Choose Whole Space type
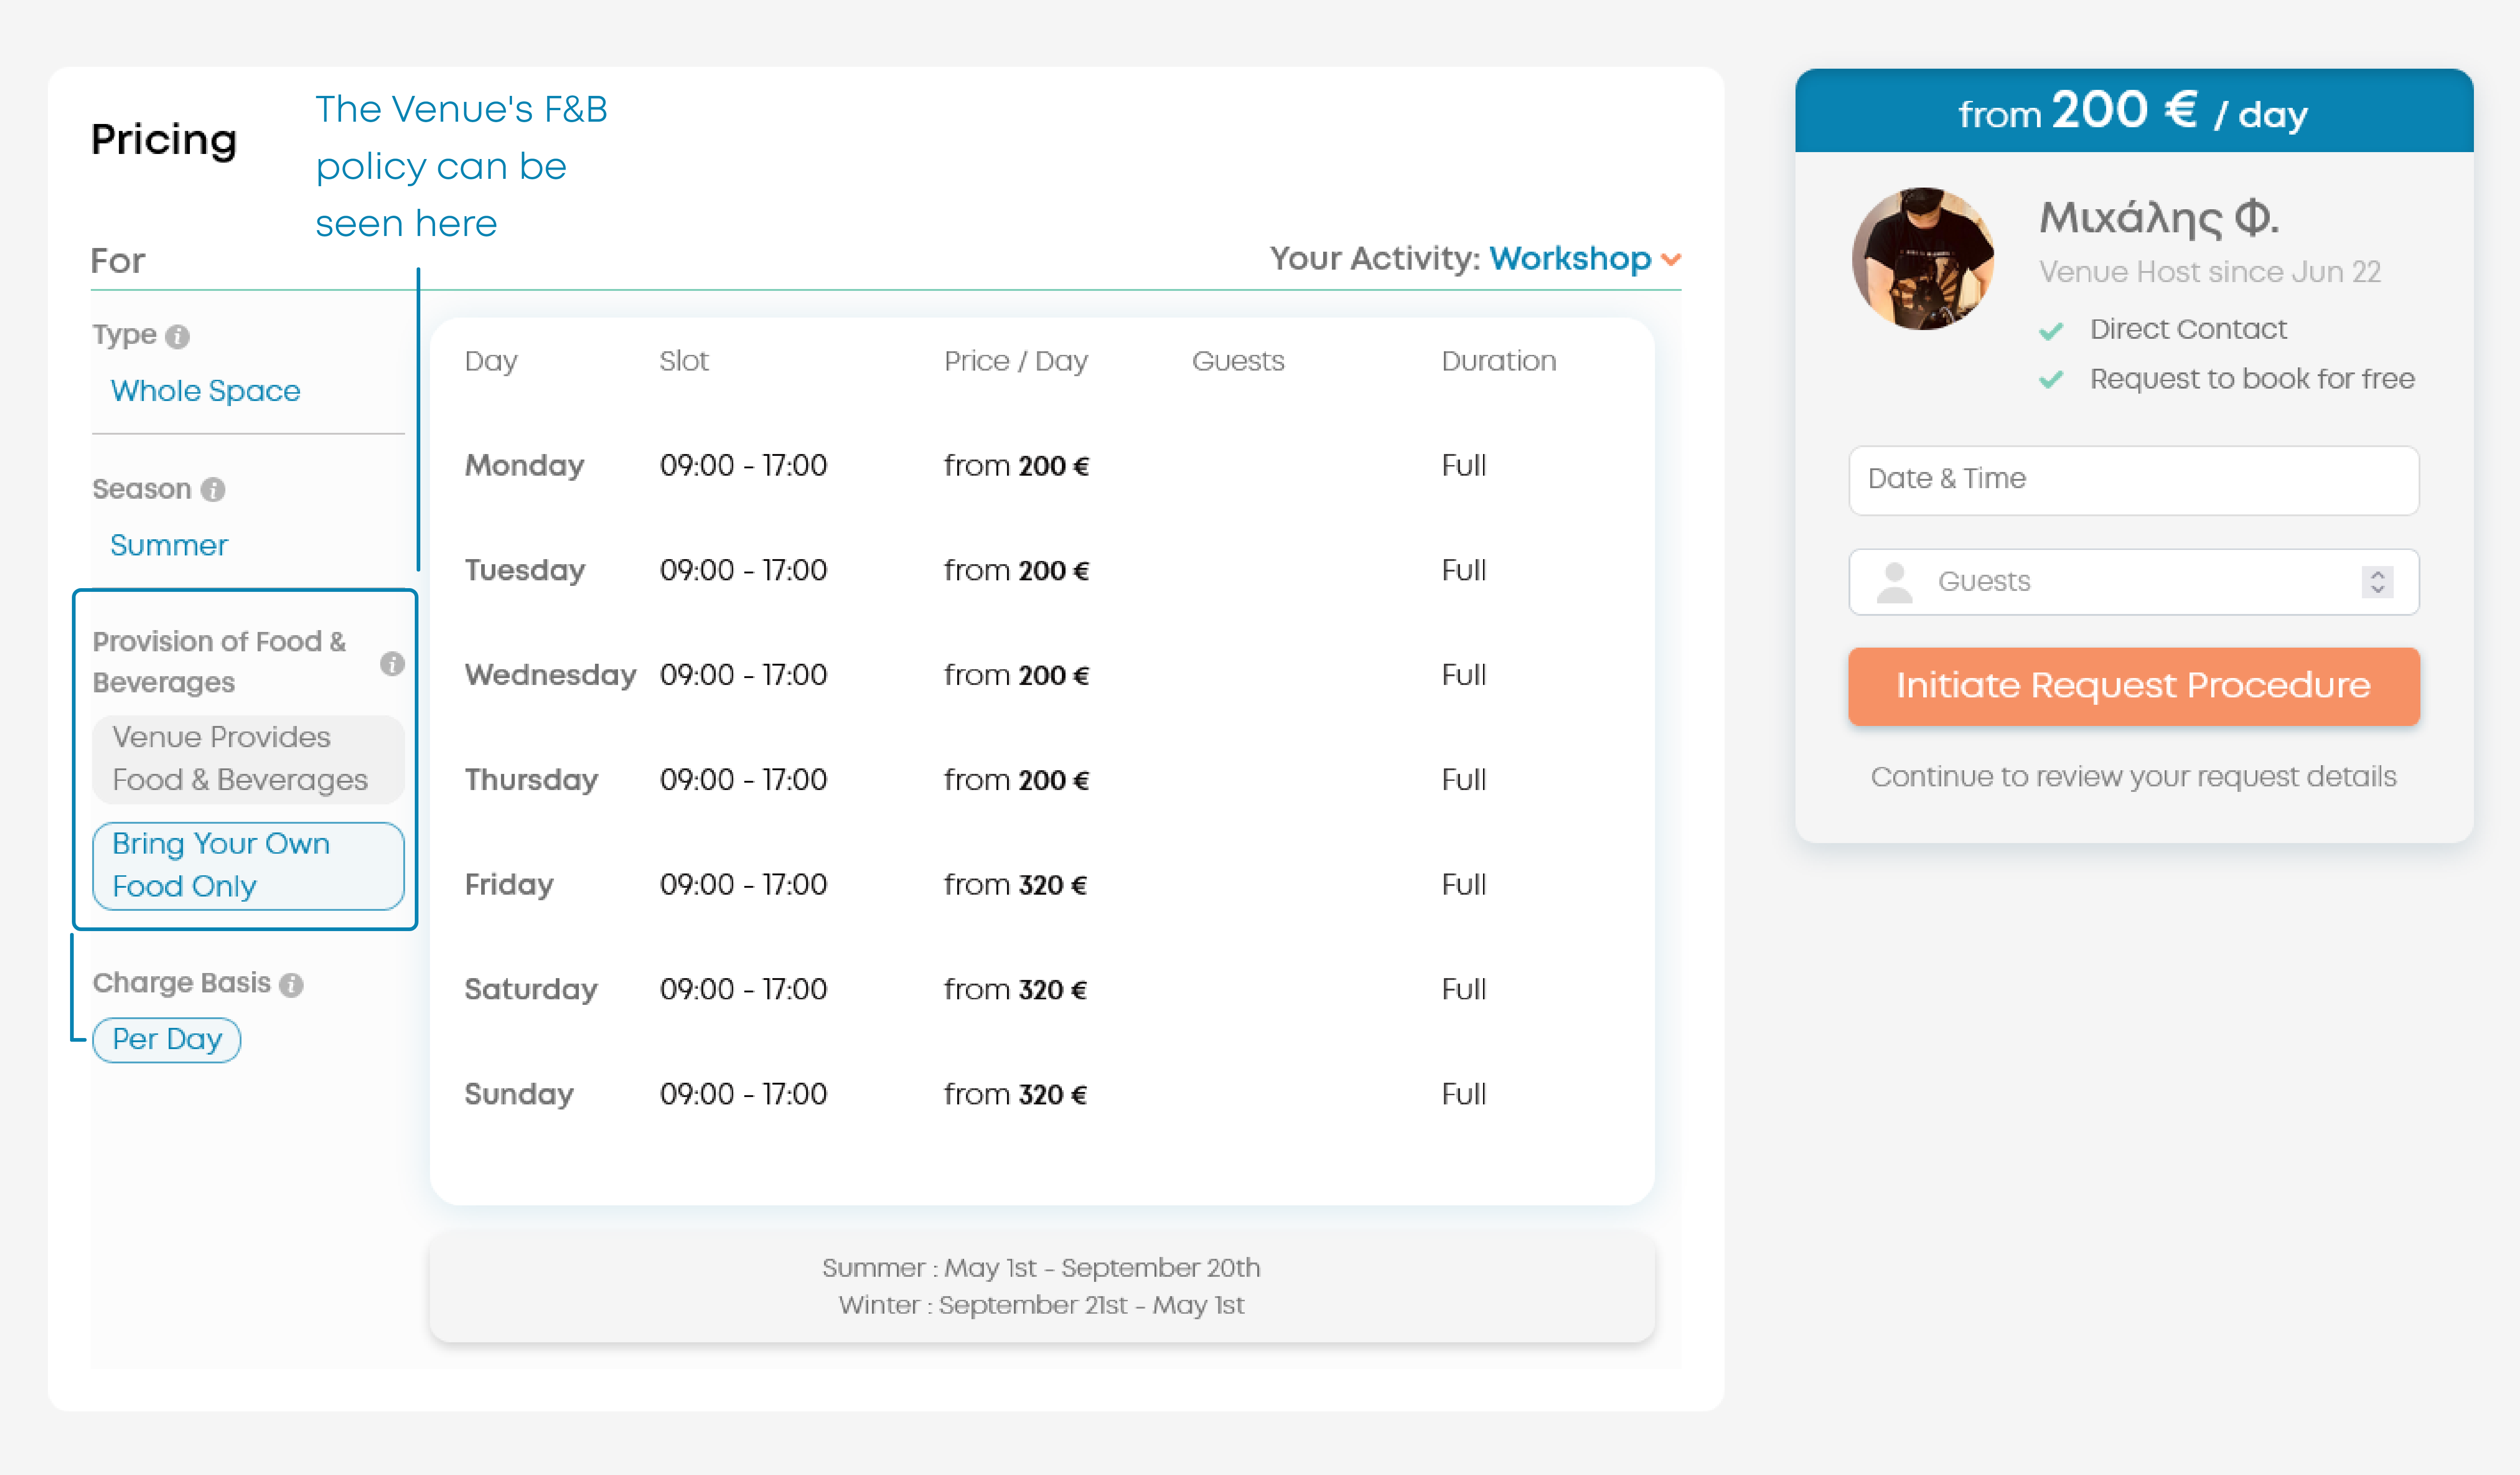2520x1475 pixels. click(x=205, y=391)
